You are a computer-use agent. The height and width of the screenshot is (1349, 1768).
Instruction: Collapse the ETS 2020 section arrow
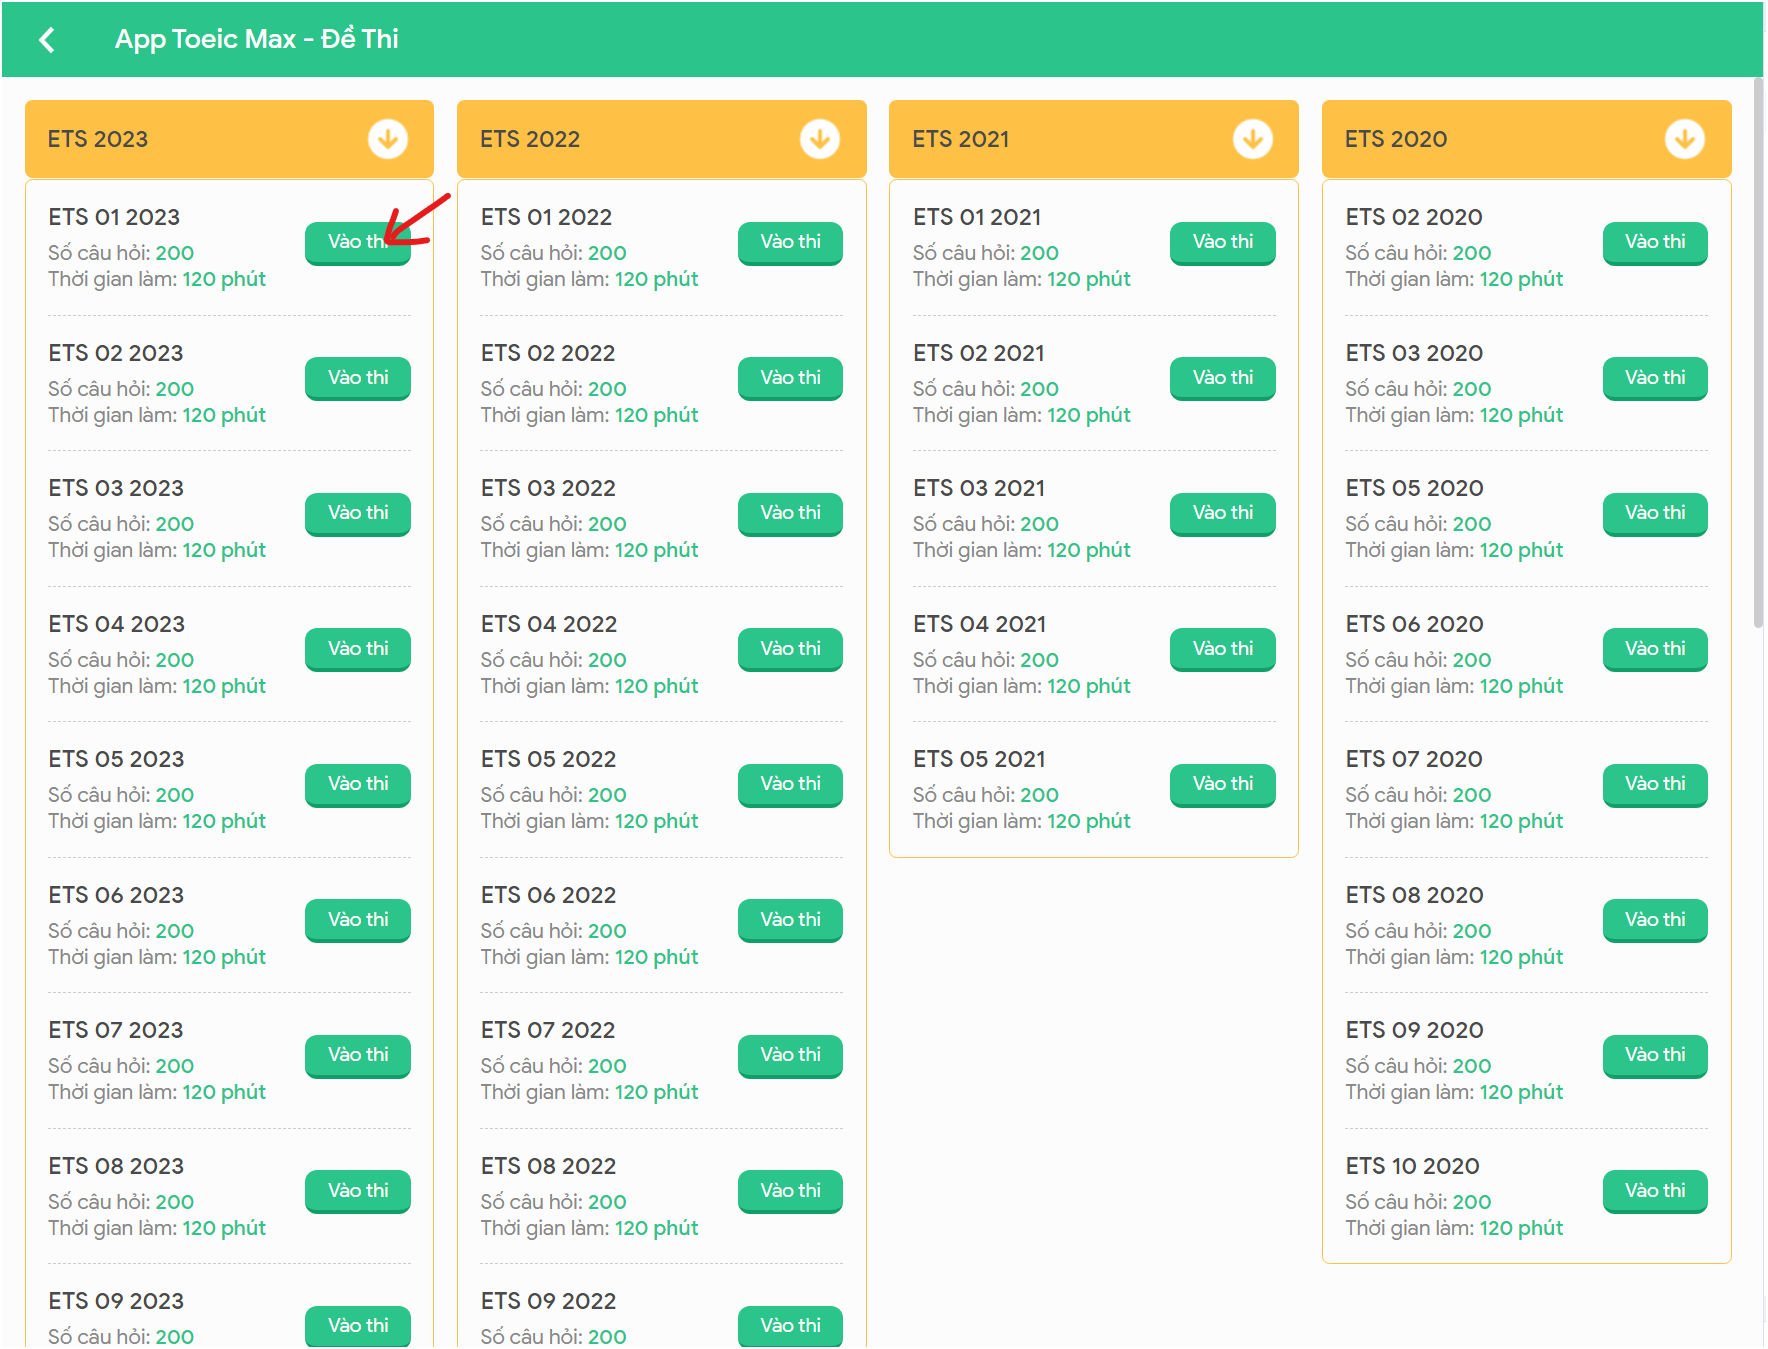pyautogui.click(x=1684, y=139)
